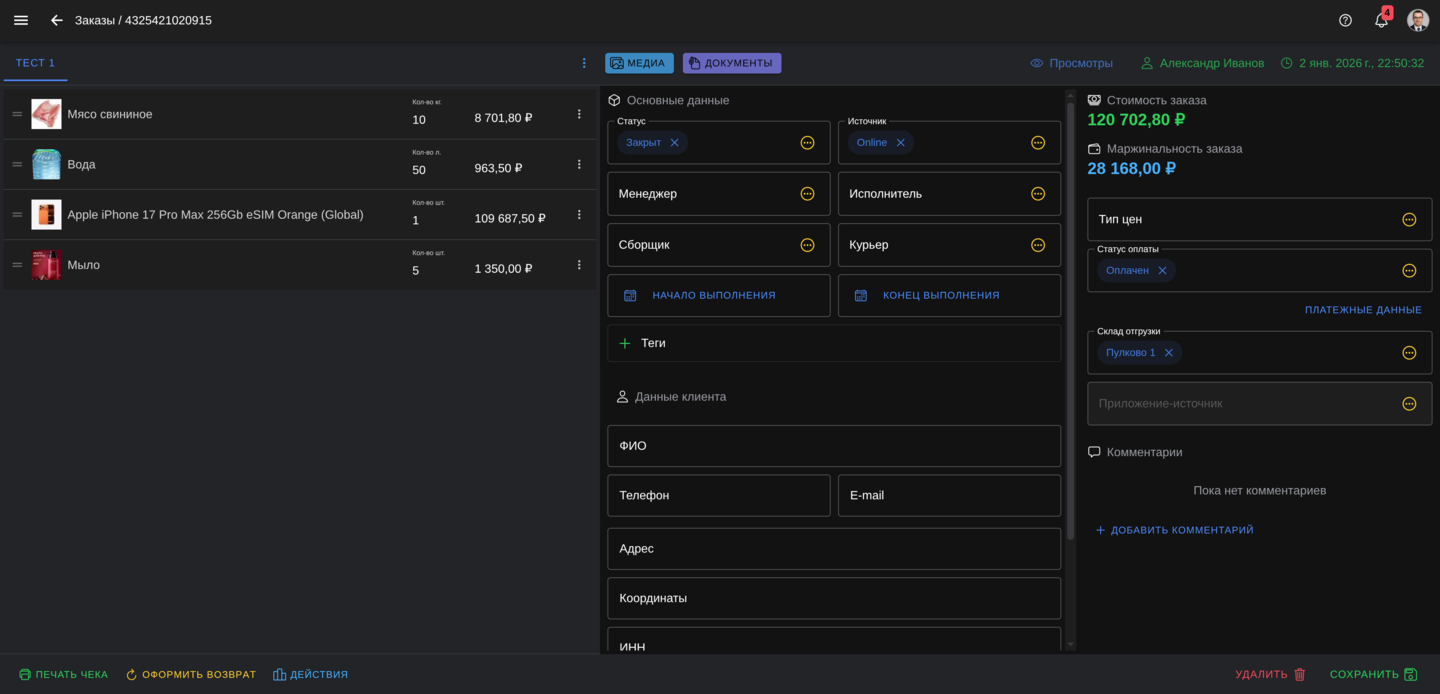Viewport: 1440px width, 694px height.
Task: Open the notifications bell
Action: pyautogui.click(x=1381, y=20)
